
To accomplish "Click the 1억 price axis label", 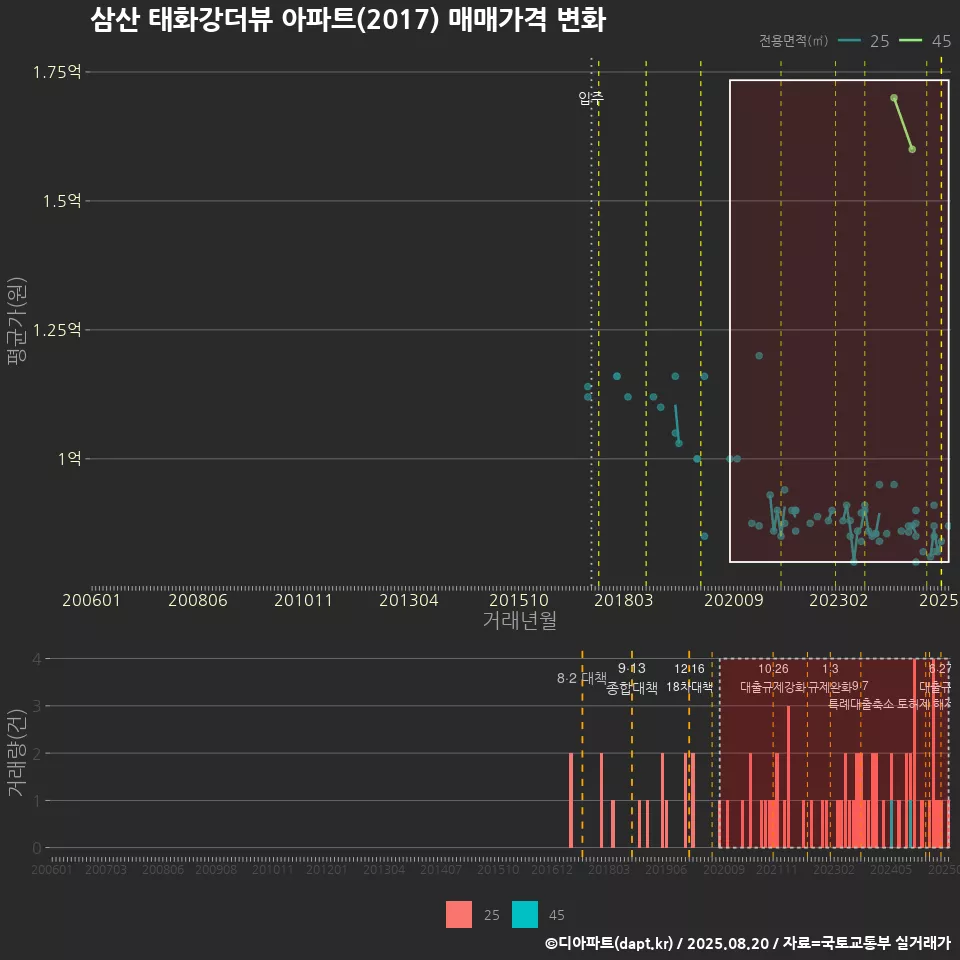I will point(69,459).
